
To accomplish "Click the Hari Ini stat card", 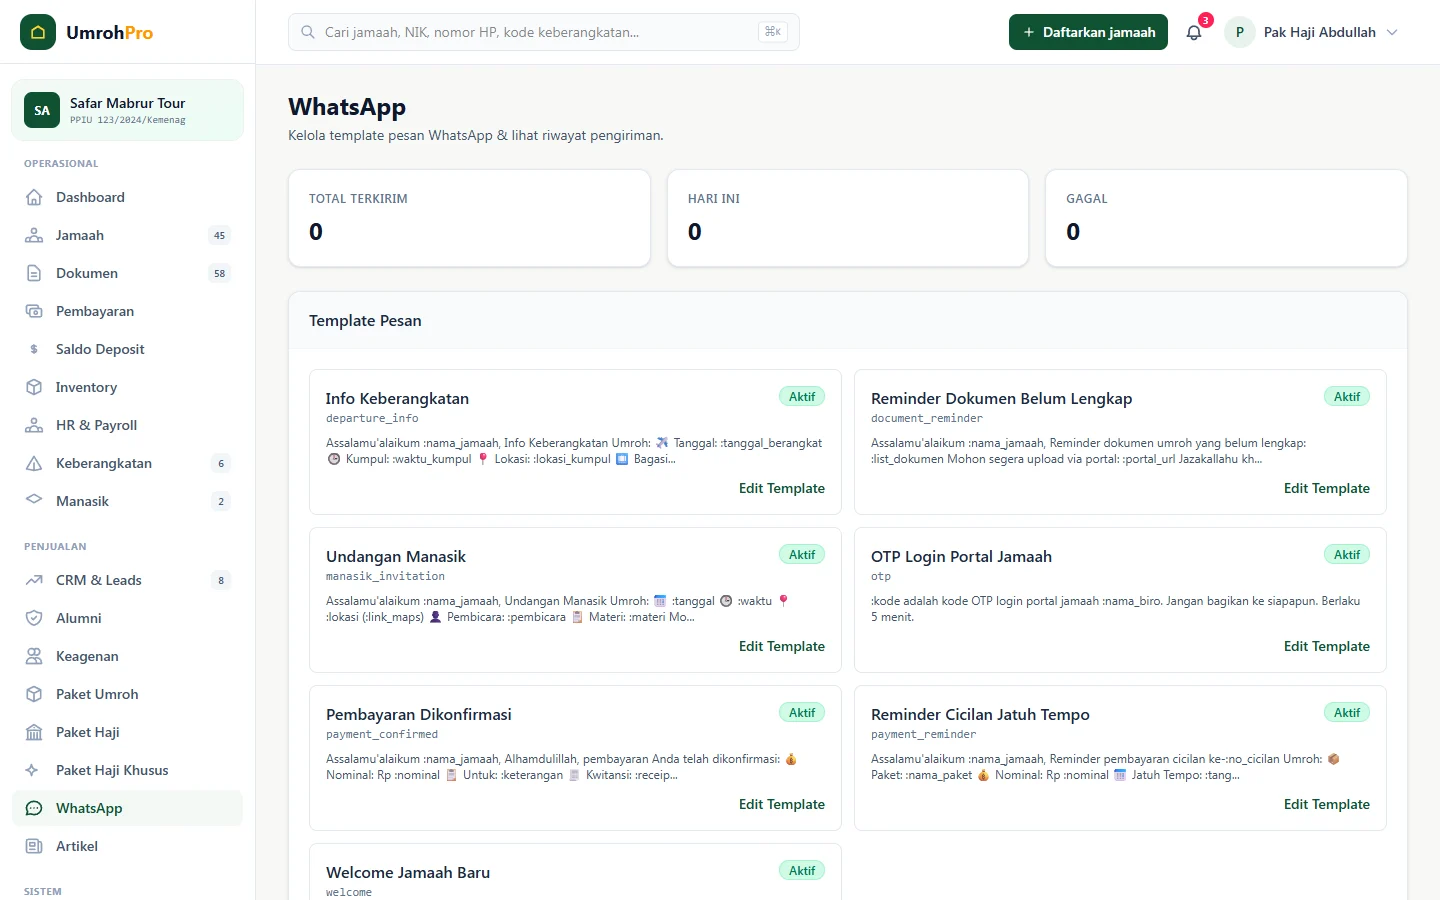I will click(848, 218).
